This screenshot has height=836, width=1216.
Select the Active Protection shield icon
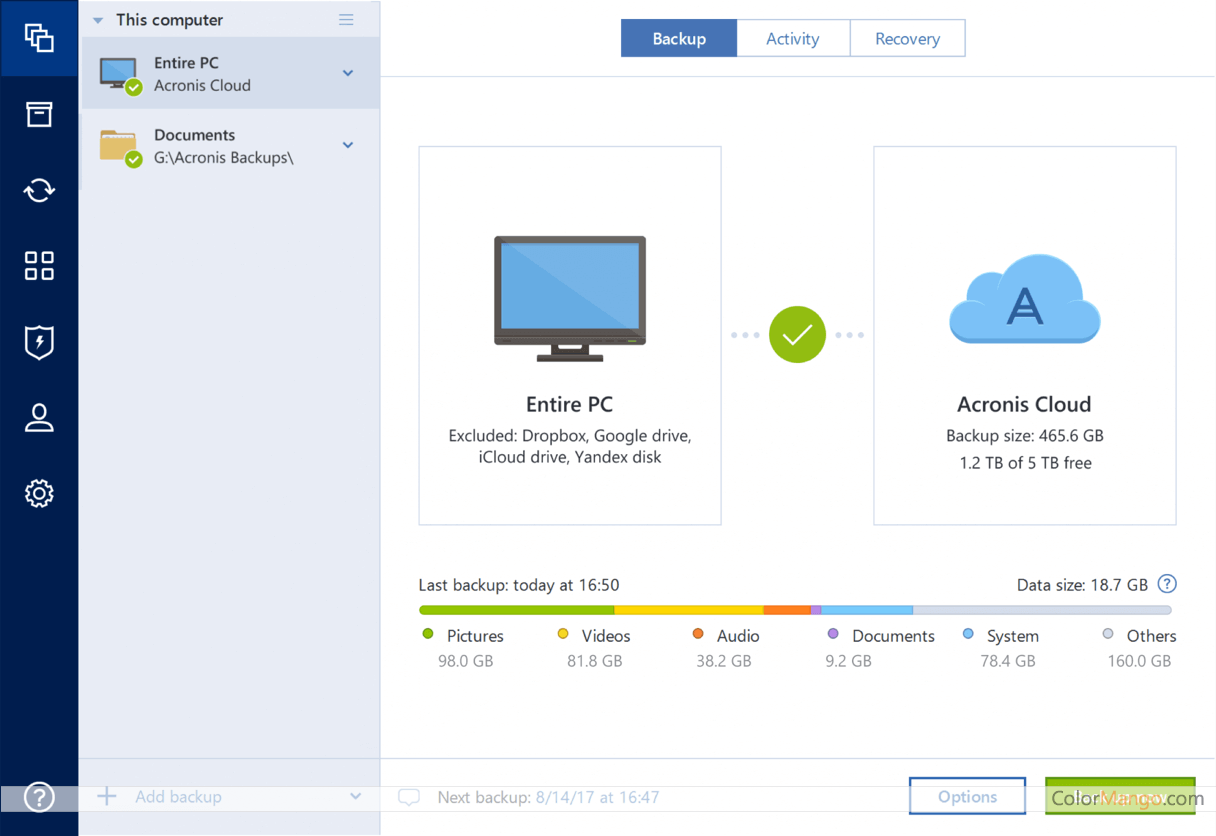[x=39, y=342]
